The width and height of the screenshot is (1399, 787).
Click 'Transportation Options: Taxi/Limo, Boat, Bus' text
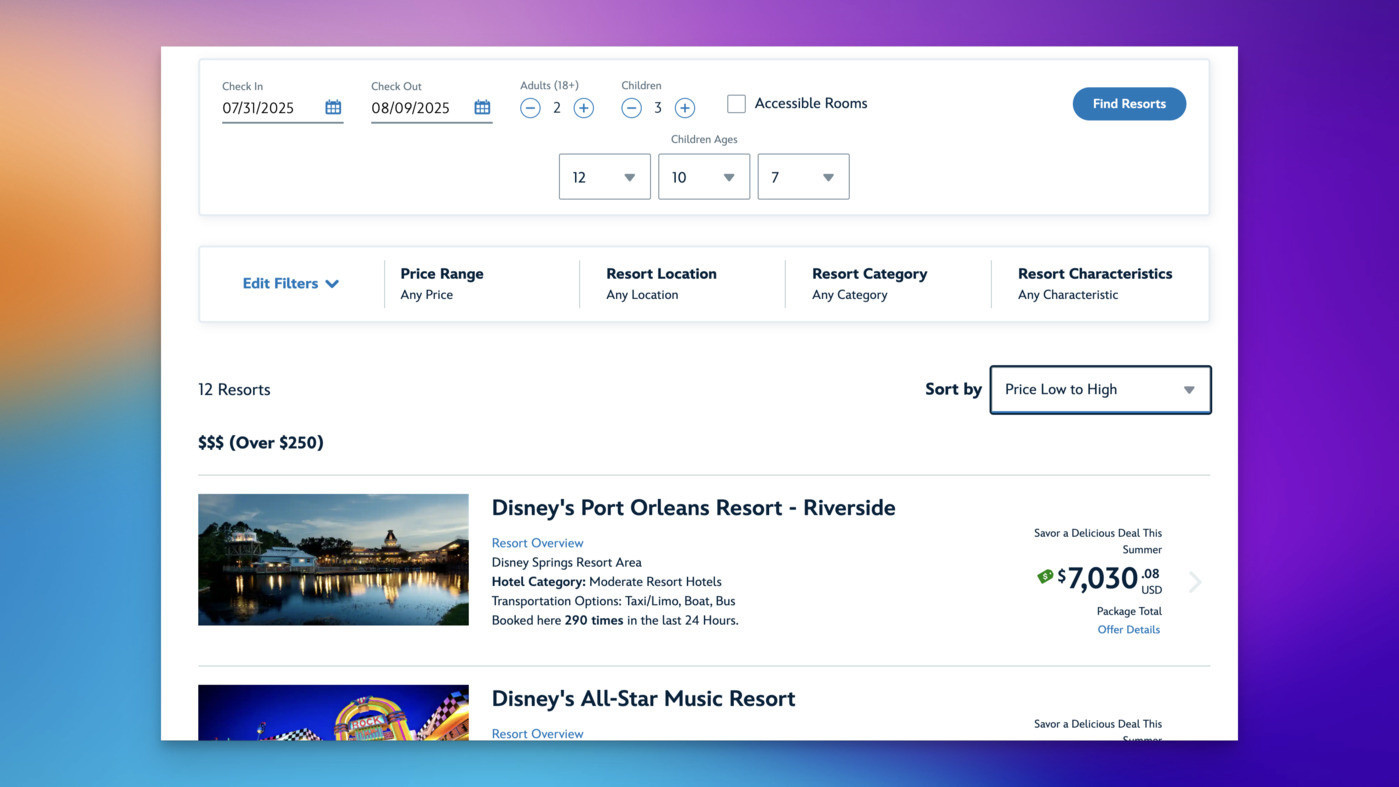613,601
